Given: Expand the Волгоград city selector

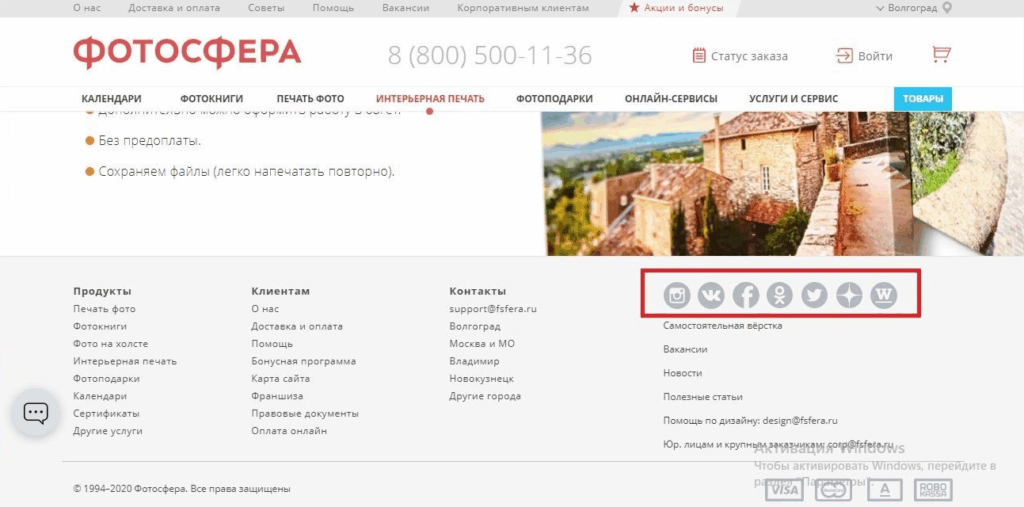Looking at the screenshot, I should pyautogui.click(x=913, y=8).
